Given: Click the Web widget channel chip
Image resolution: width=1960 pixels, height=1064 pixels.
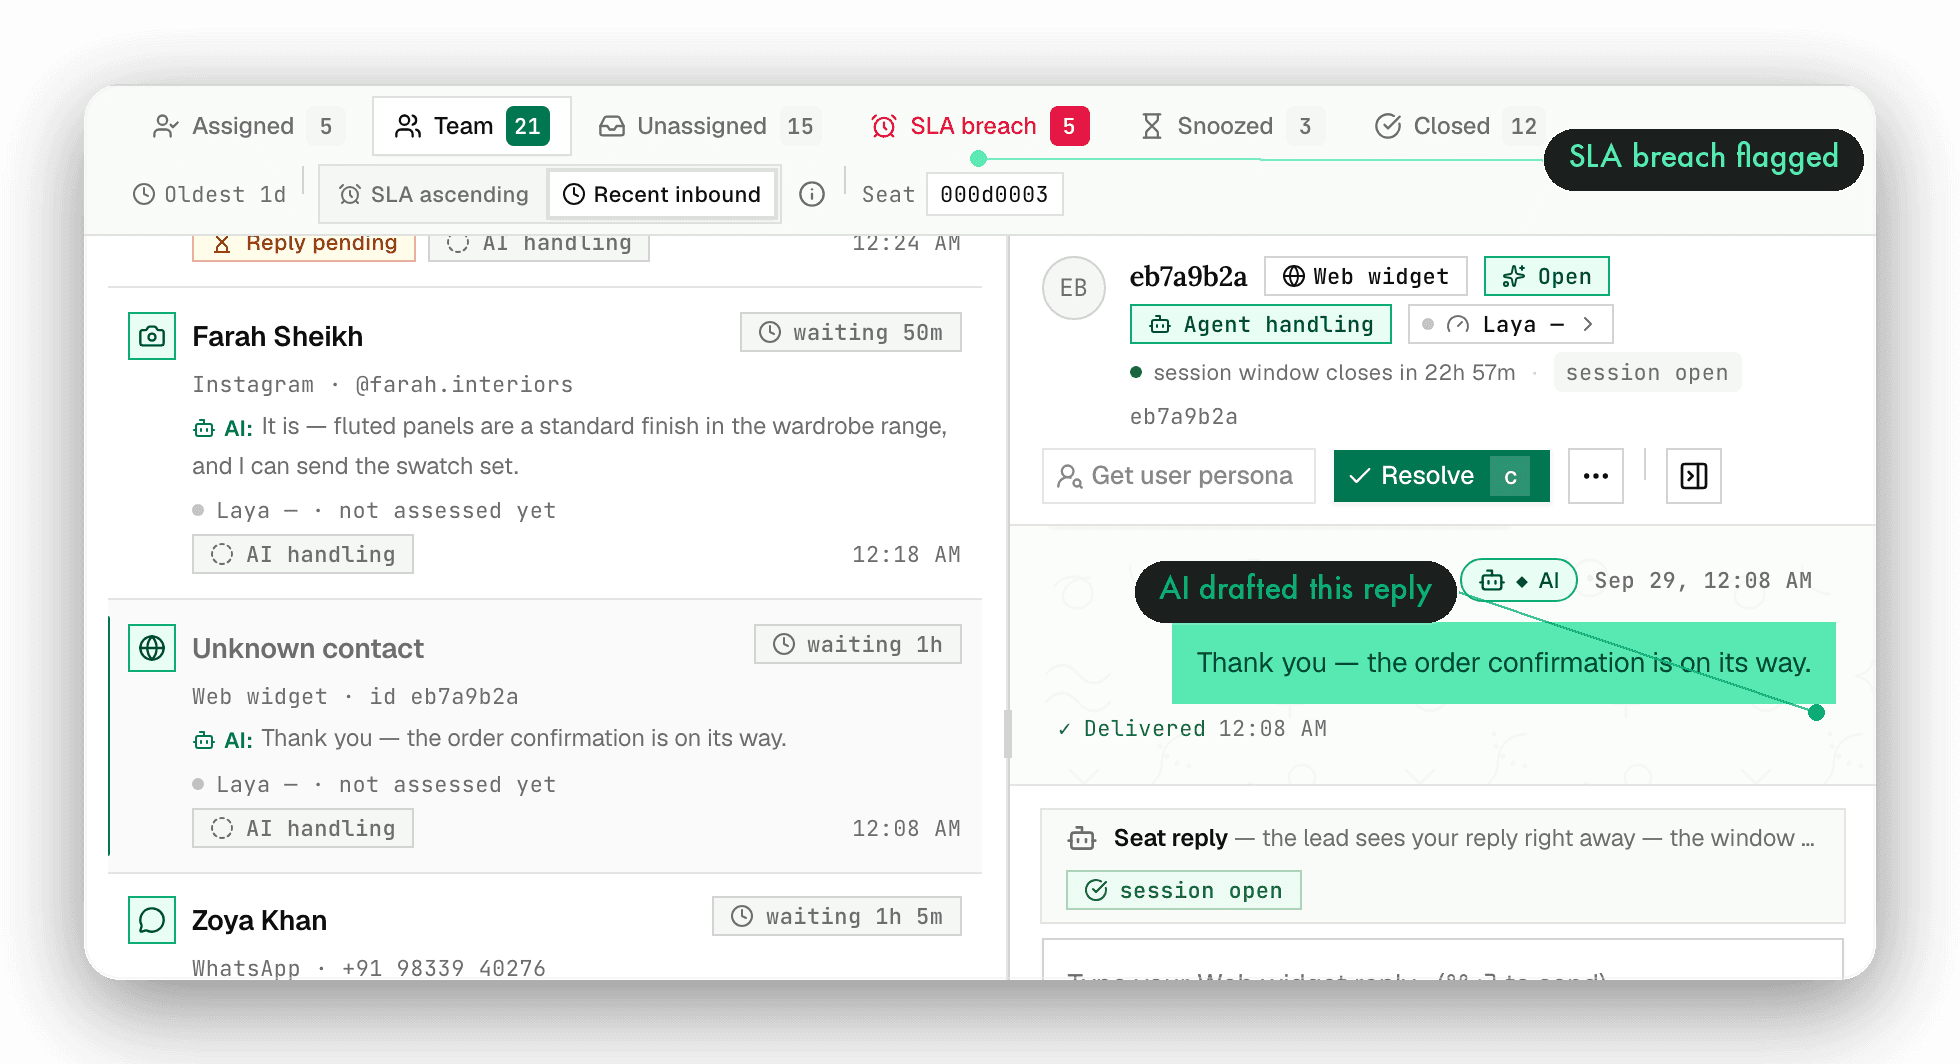Looking at the screenshot, I should [x=1366, y=276].
